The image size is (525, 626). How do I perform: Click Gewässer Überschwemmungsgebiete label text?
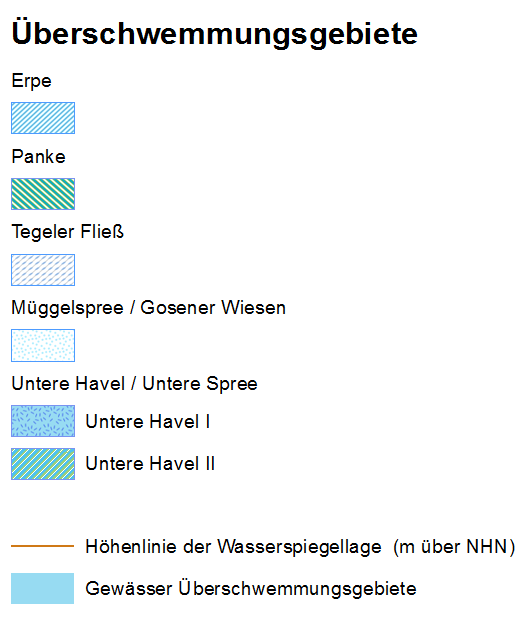(x=251, y=588)
